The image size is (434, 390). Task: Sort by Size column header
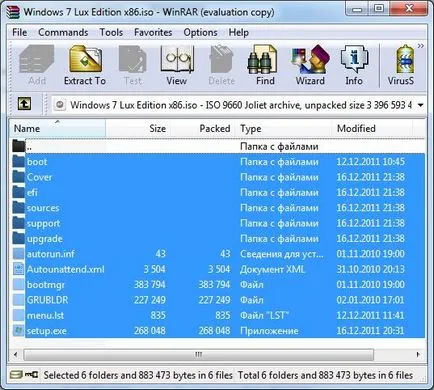(x=138, y=128)
